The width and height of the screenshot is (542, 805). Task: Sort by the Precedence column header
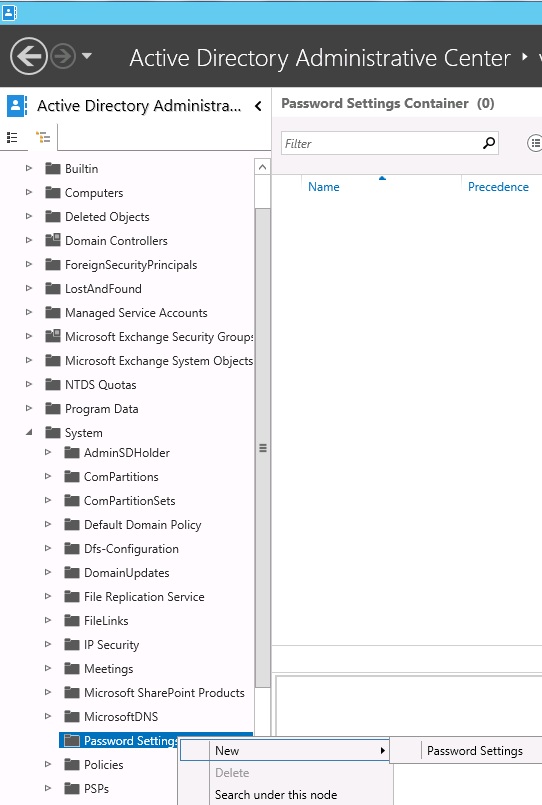[x=498, y=187]
